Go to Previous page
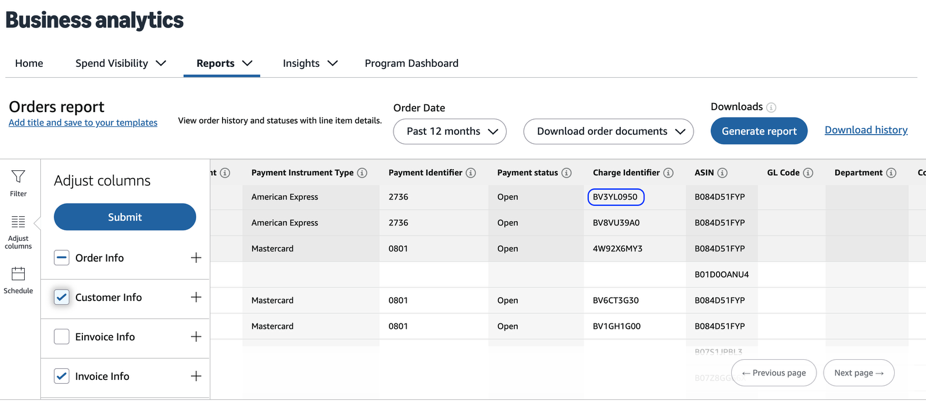The width and height of the screenshot is (926, 404). [774, 373]
